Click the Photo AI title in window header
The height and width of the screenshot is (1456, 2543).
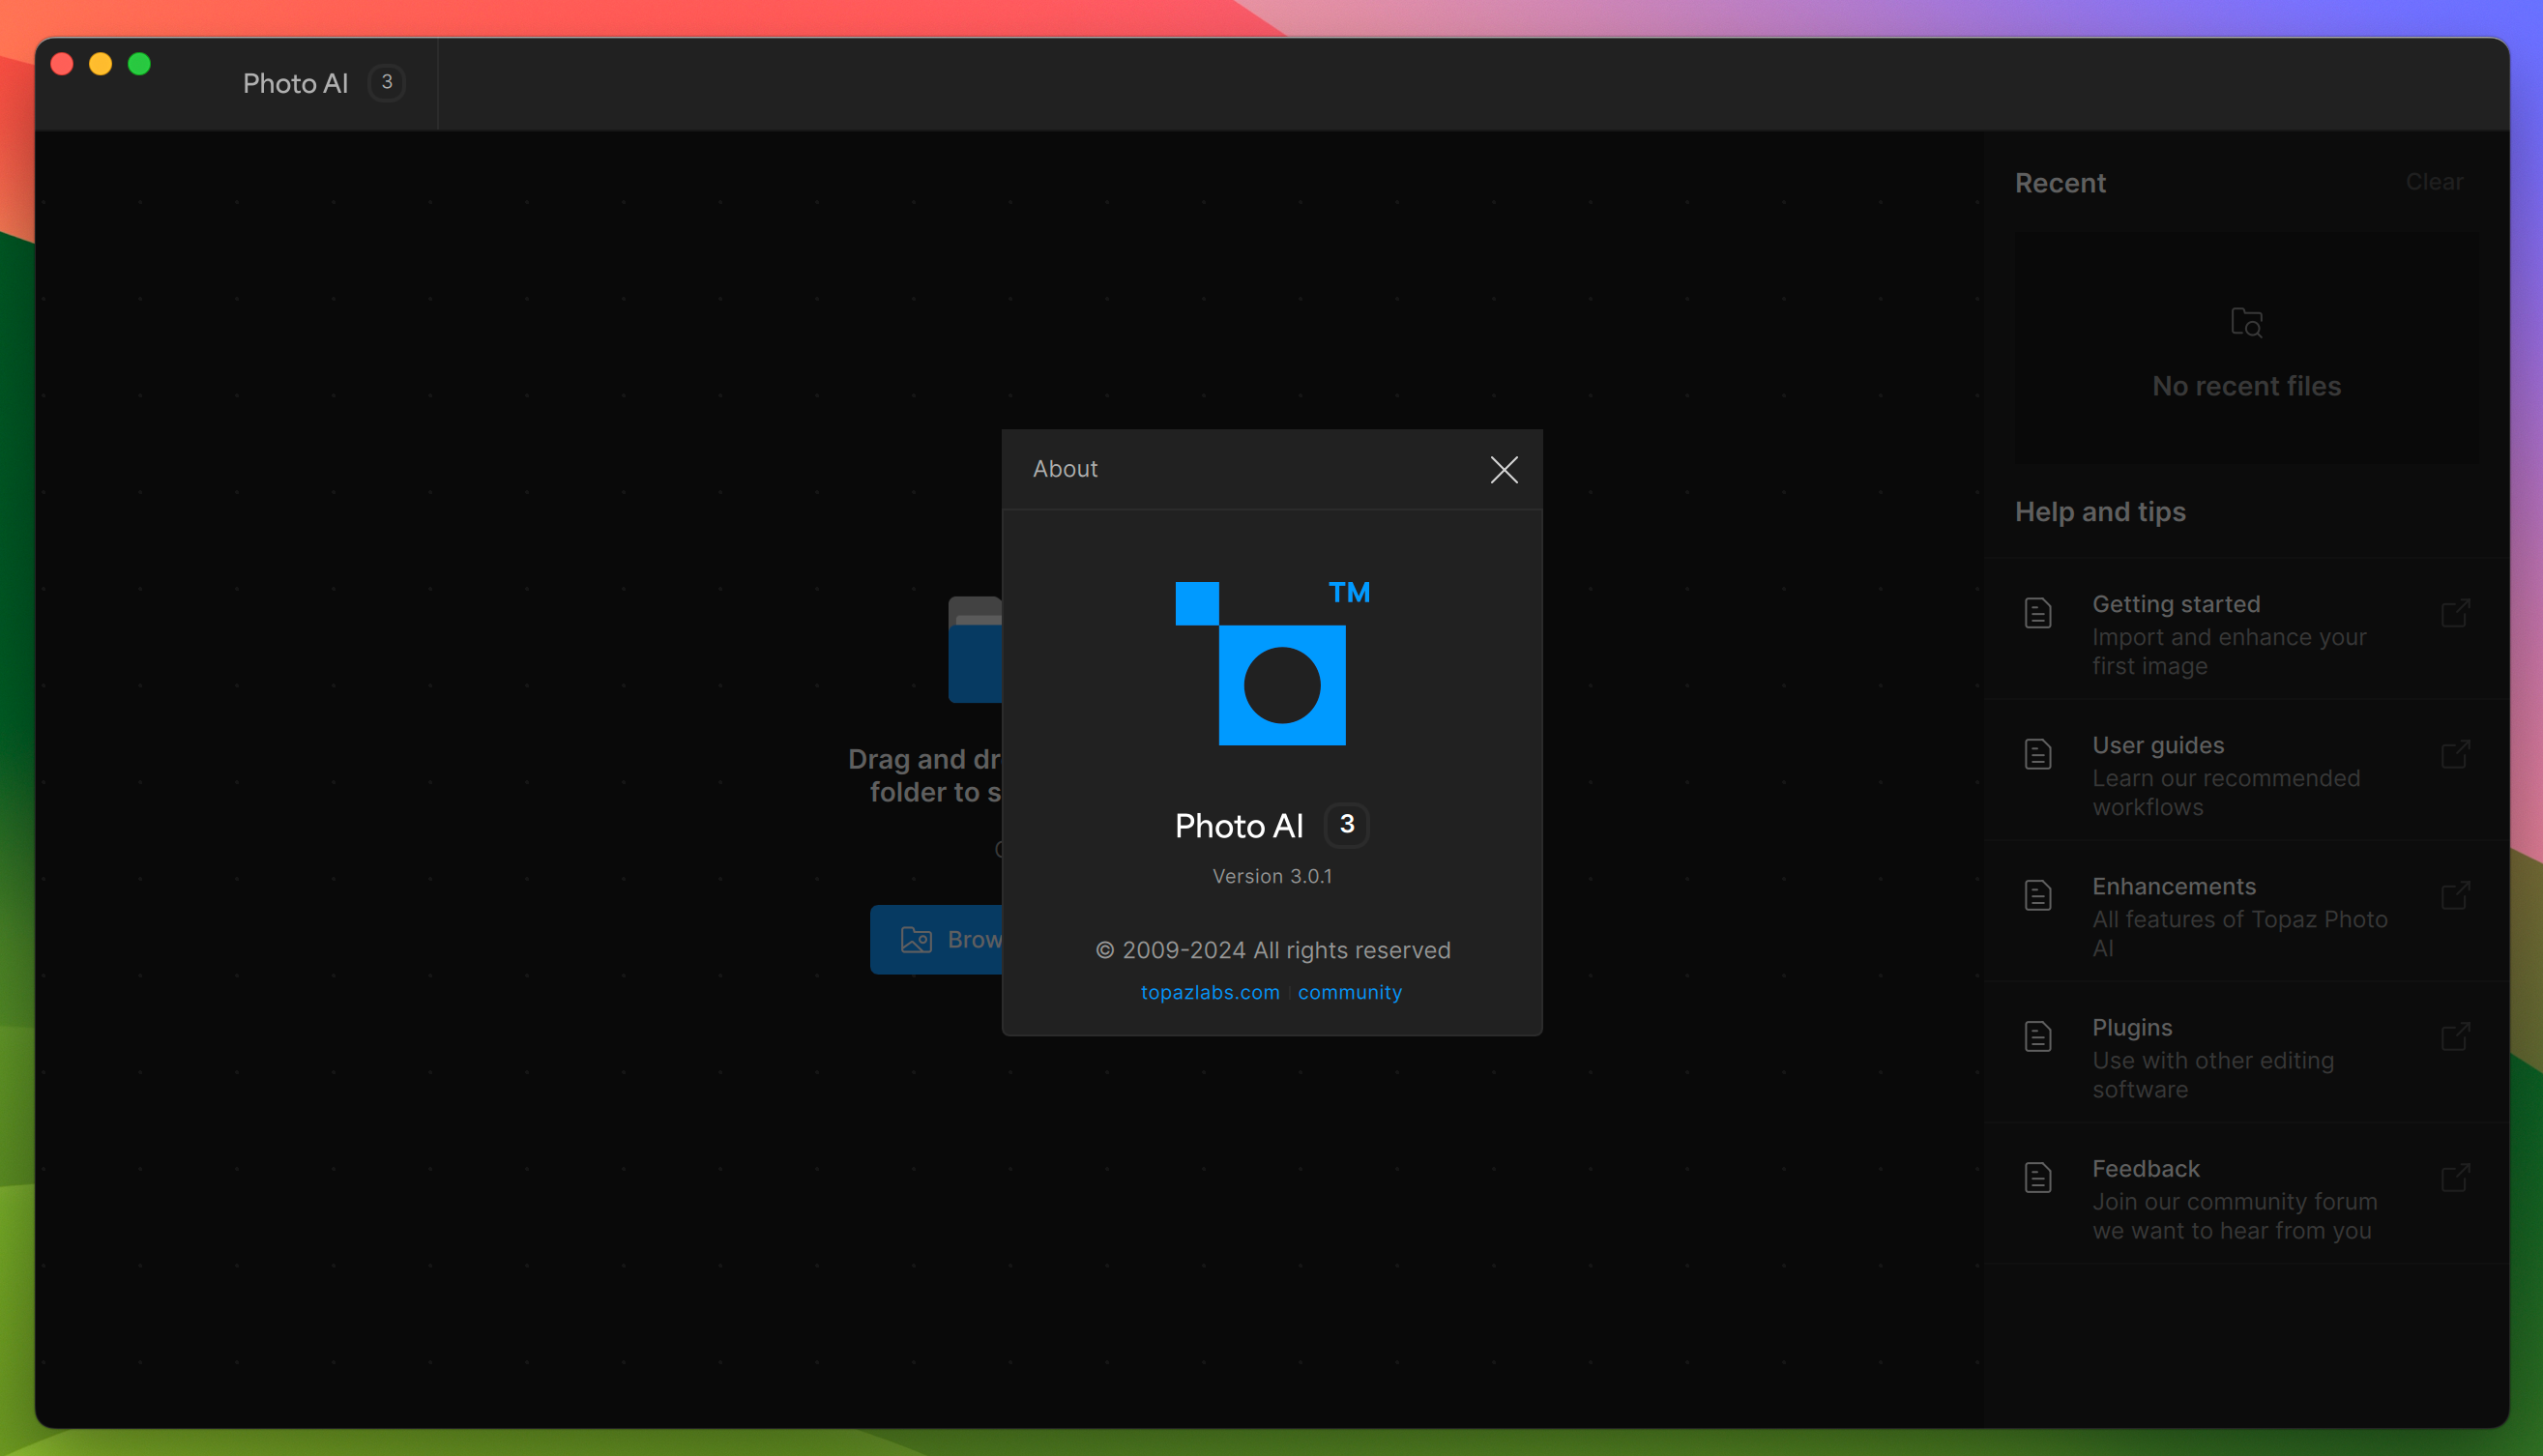295,84
